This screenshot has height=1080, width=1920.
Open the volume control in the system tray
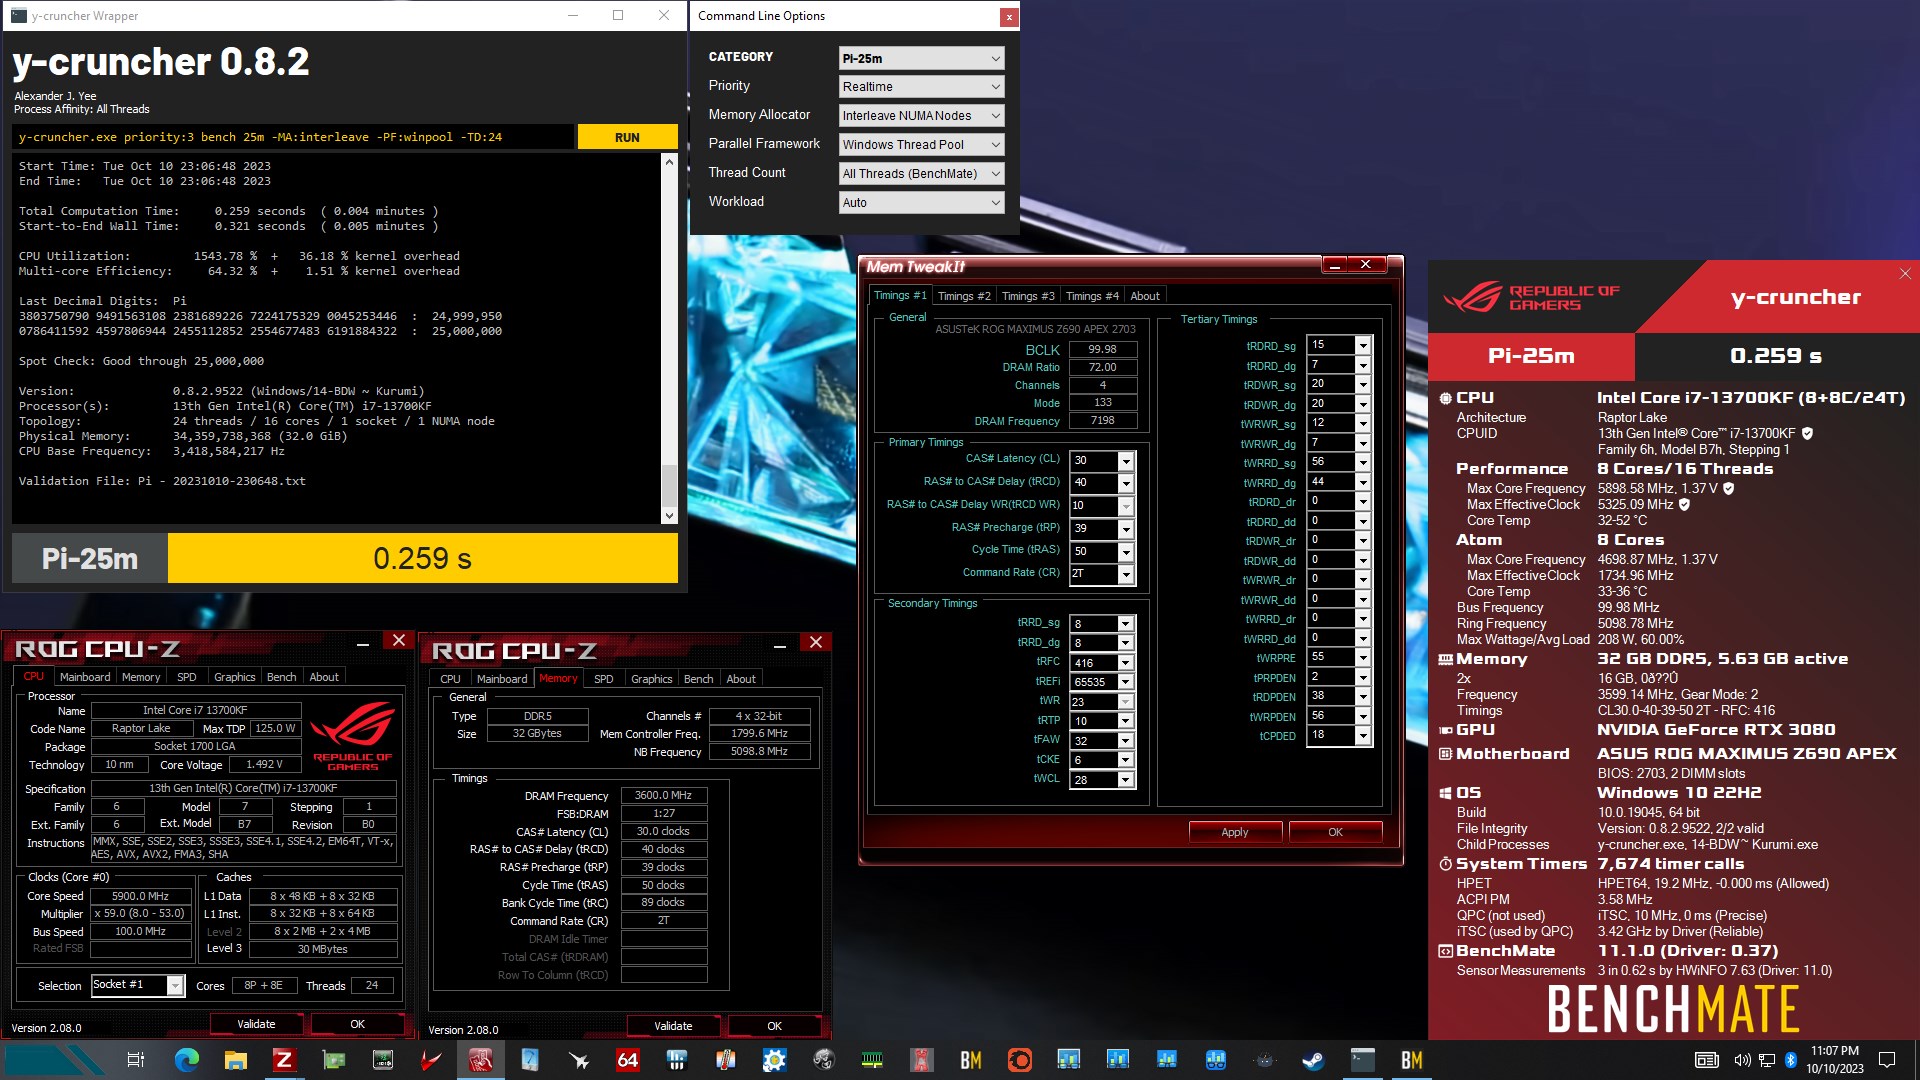click(x=1742, y=1060)
